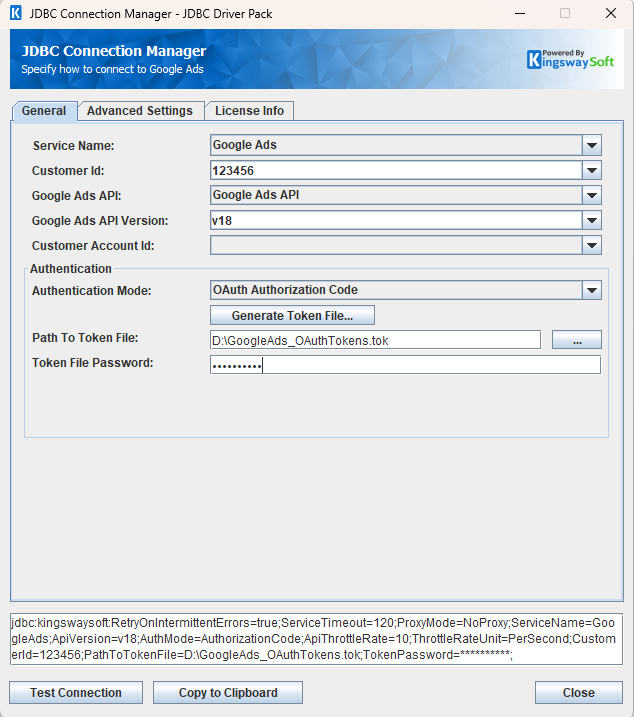Click the Customer Id field showing 123456
The height and width of the screenshot is (717, 634).
point(396,171)
